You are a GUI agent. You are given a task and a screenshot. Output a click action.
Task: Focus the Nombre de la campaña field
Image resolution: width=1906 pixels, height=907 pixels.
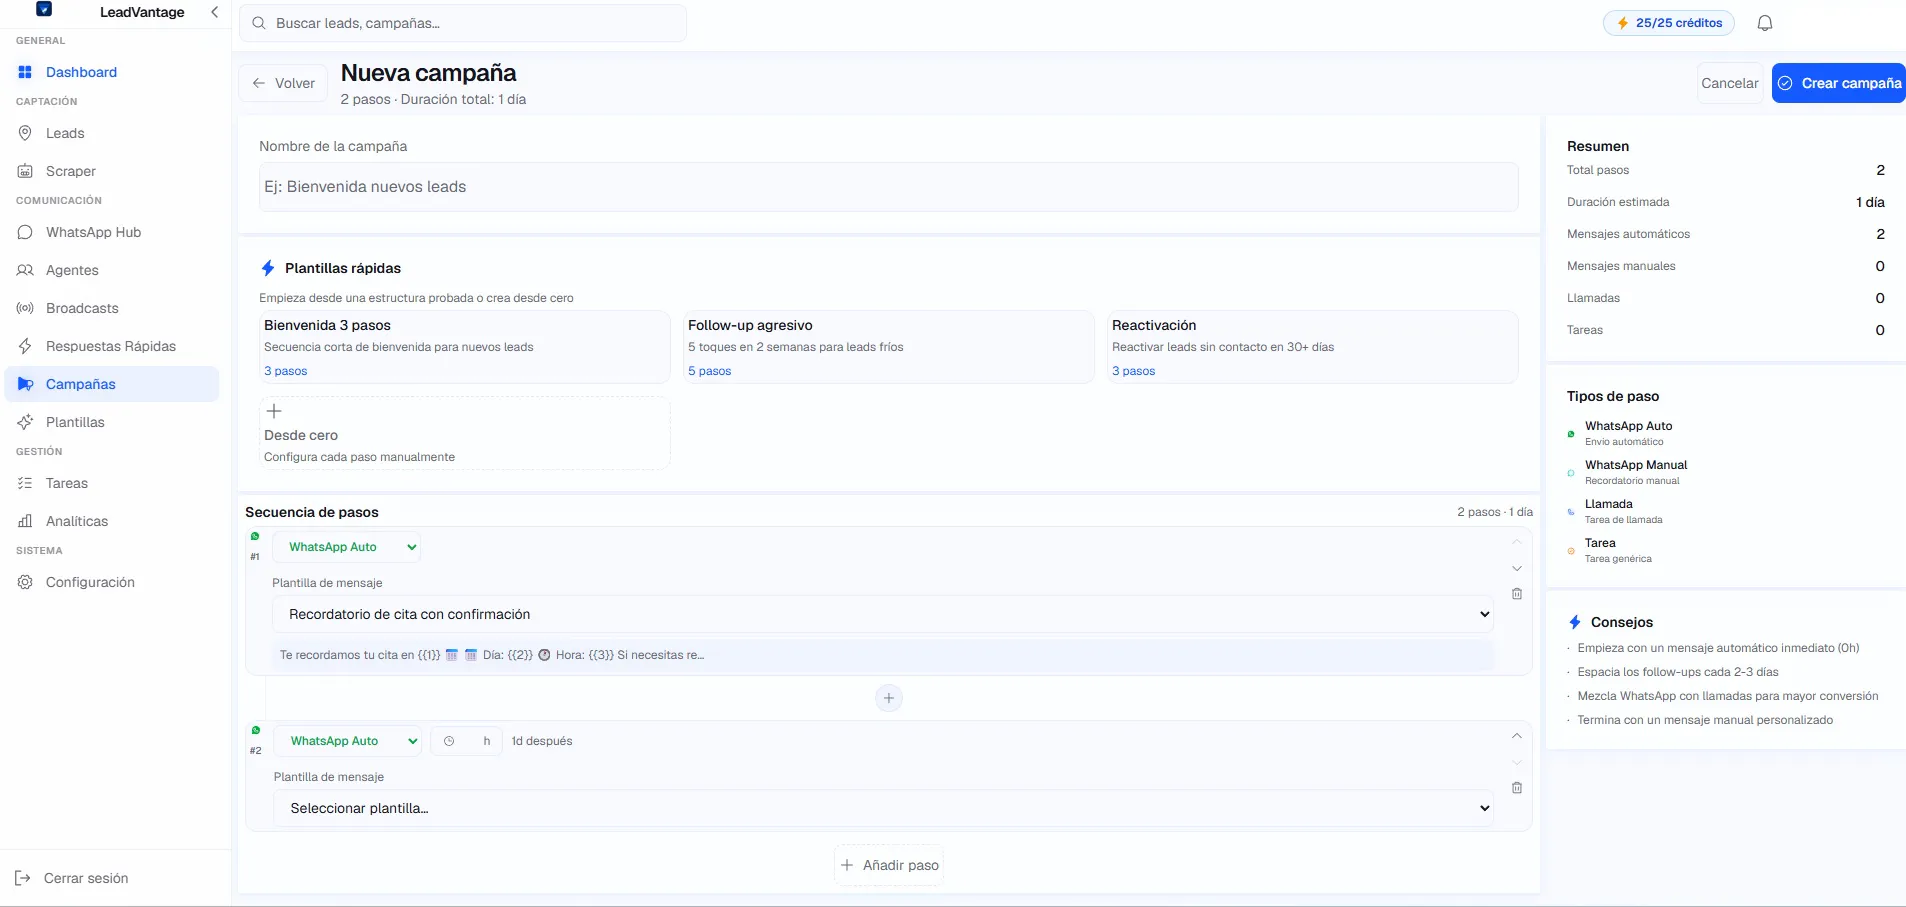coord(888,187)
